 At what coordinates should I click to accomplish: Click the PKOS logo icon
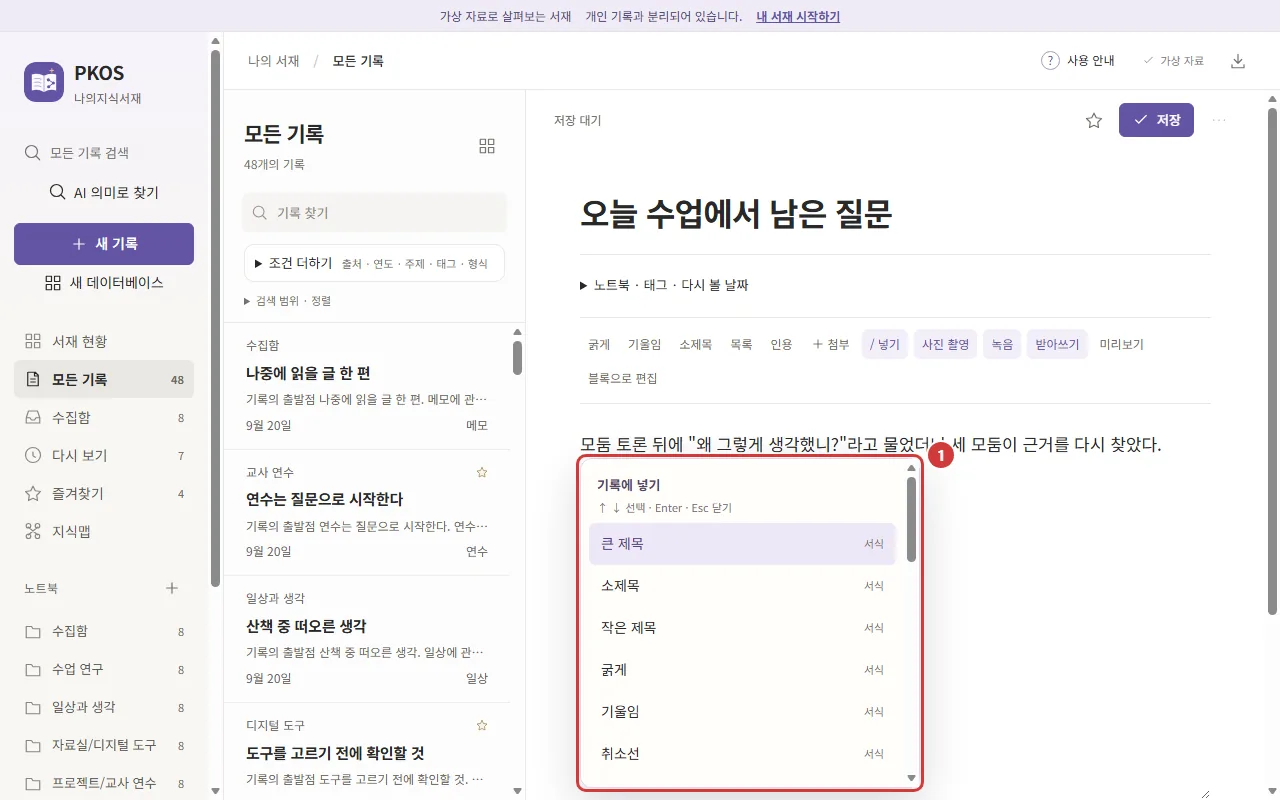(44, 82)
